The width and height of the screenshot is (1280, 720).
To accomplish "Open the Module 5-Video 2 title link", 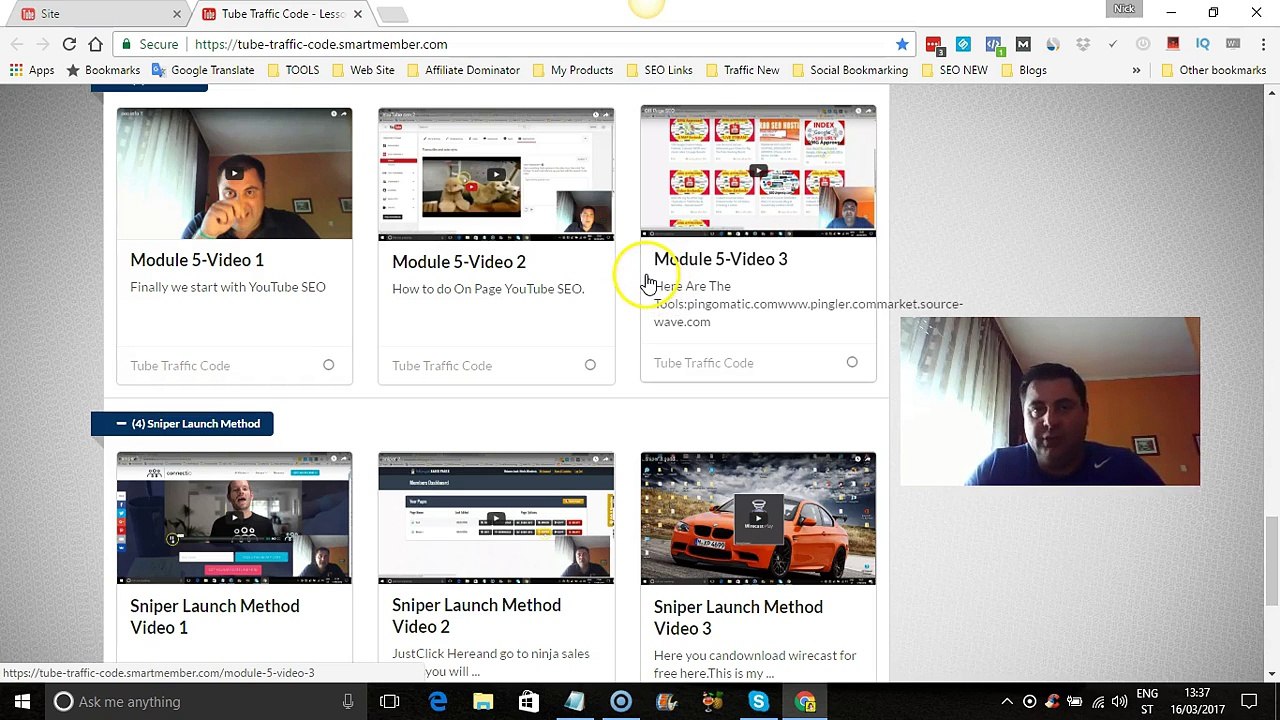I will 459,262.
